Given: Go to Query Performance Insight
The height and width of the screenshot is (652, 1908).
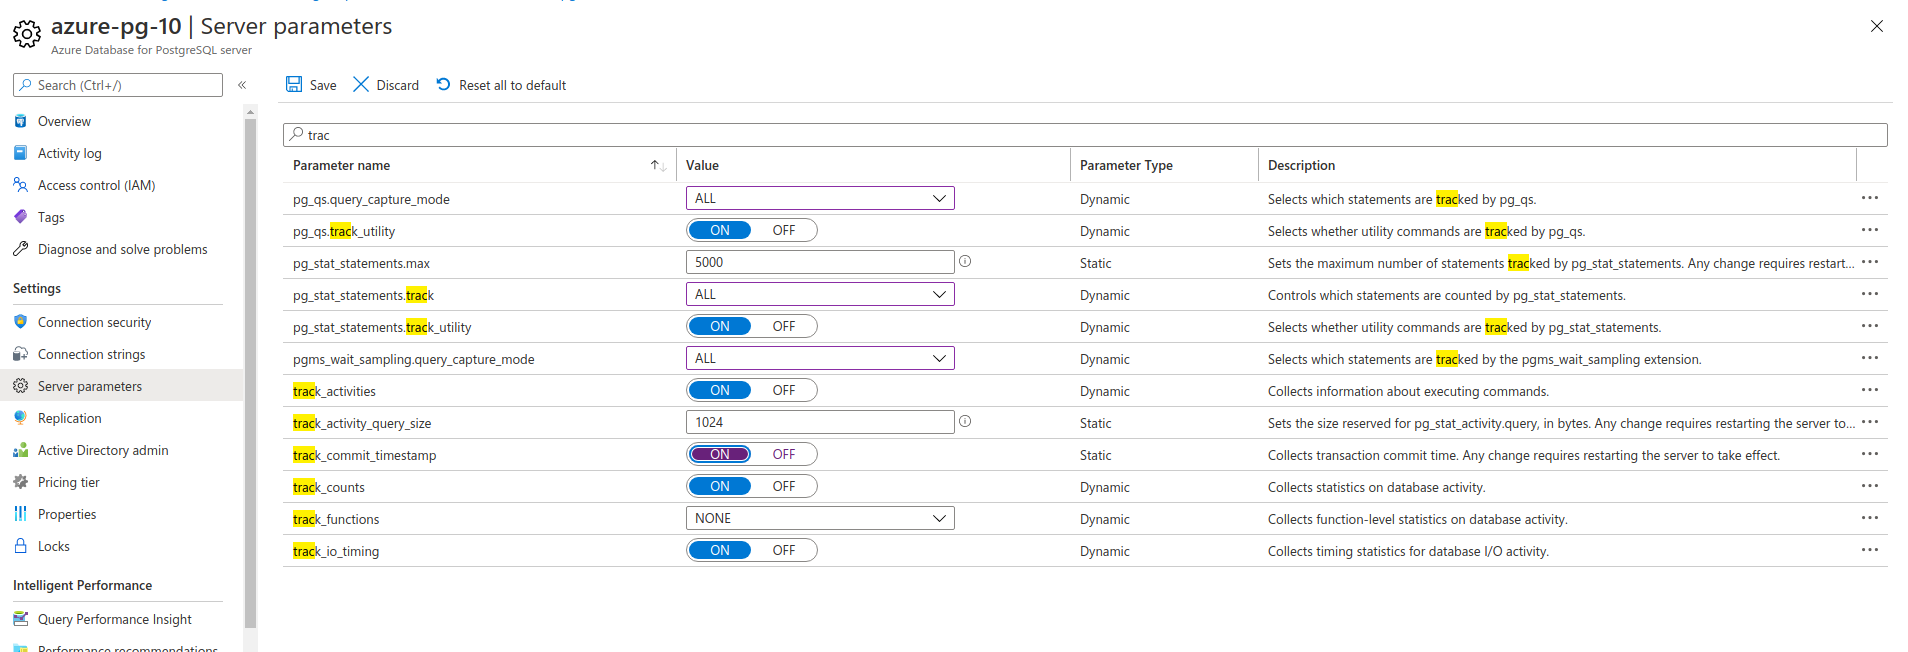Looking at the screenshot, I should click(x=114, y=620).
